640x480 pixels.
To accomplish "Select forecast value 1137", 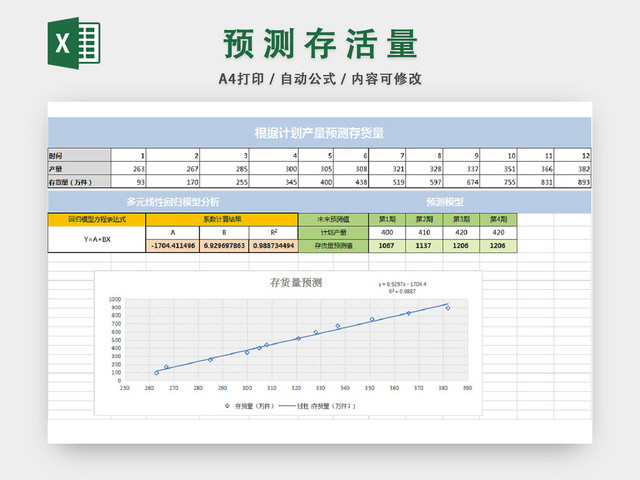I will 424,246.
